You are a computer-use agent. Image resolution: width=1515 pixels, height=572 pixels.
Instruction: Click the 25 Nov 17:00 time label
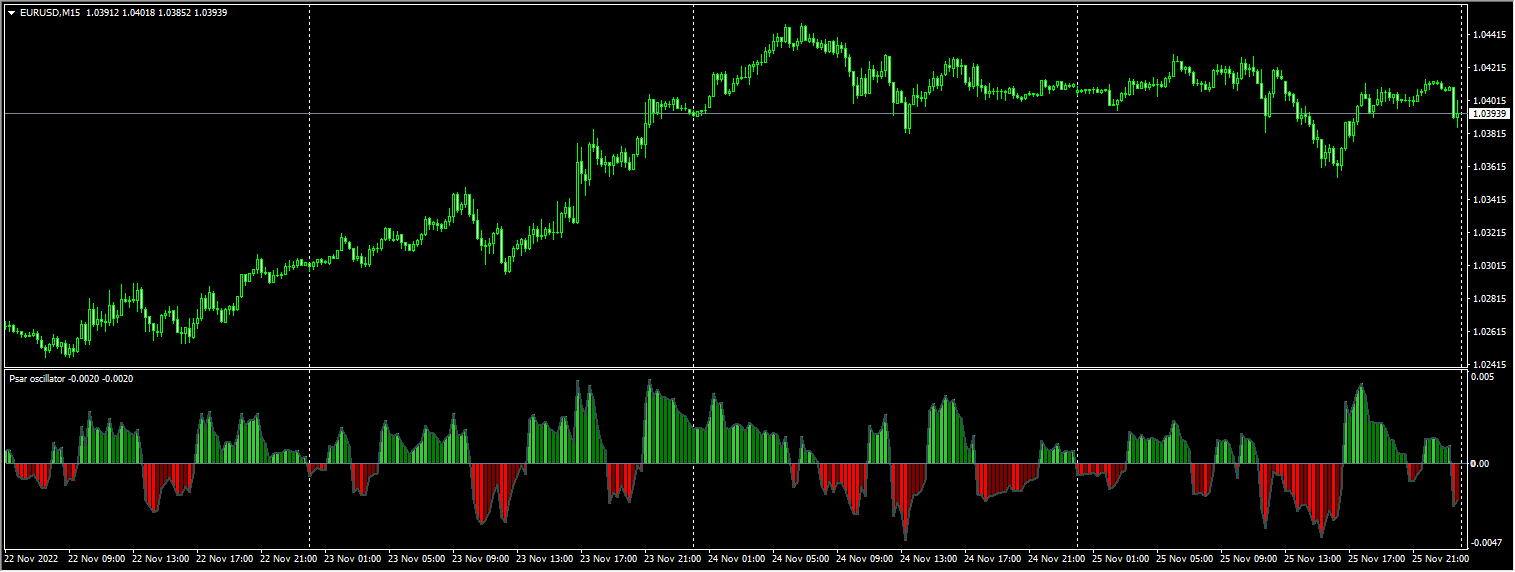pyautogui.click(x=1377, y=559)
